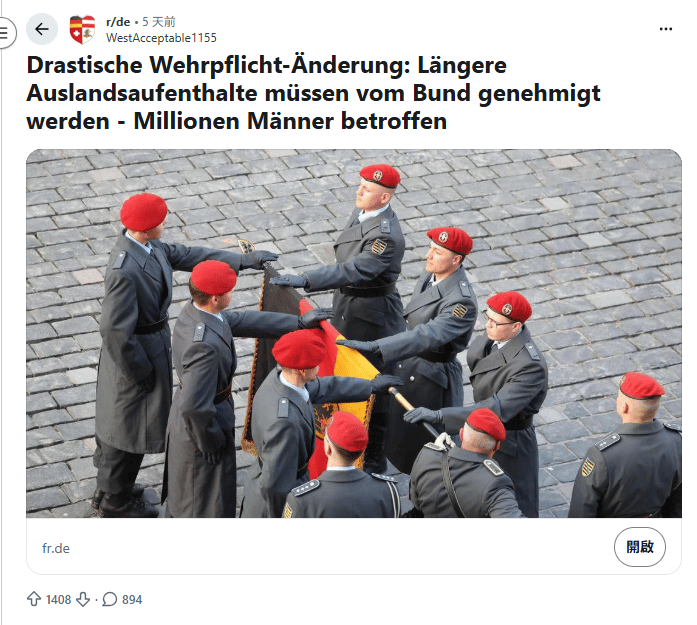This screenshot has width=697, height=625.
Task: Open user WestAcceptable1155 profile
Action: click(x=161, y=38)
